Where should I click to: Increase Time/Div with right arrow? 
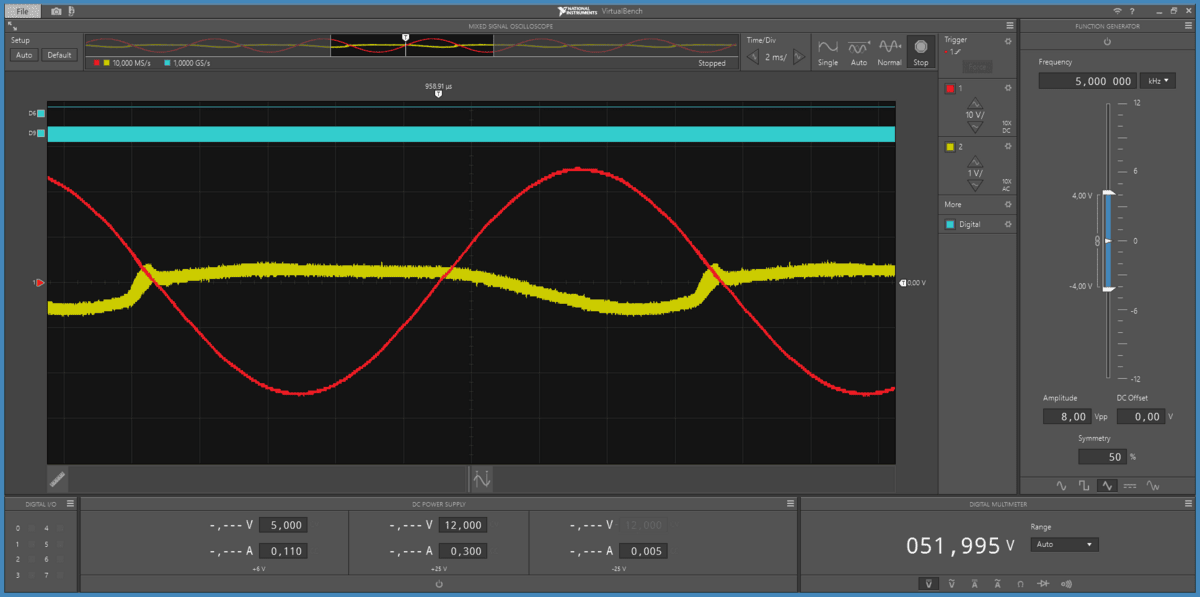tap(798, 57)
